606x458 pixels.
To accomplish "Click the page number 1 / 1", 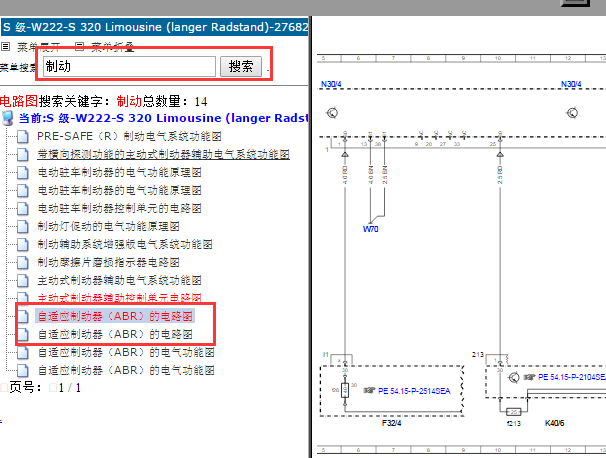I will point(70,388).
